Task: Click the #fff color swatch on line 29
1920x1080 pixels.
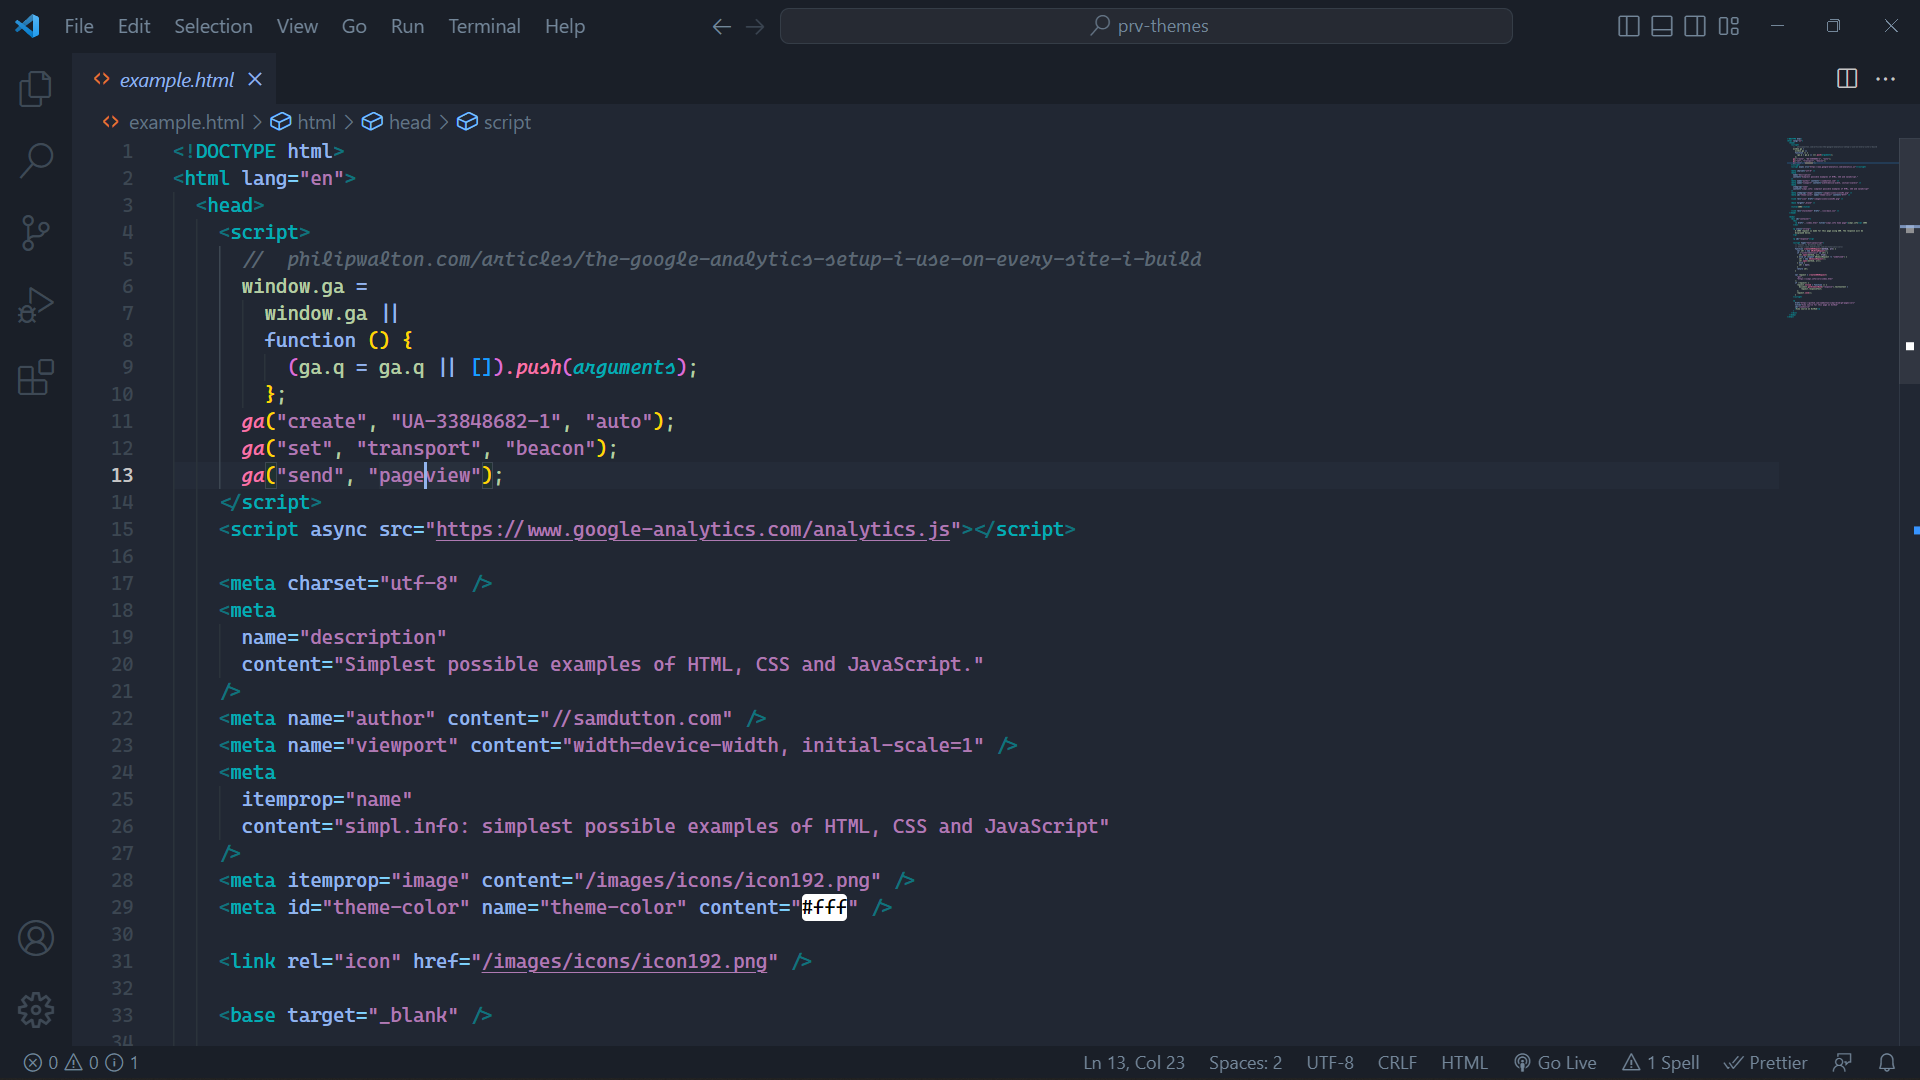Action: tap(824, 908)
